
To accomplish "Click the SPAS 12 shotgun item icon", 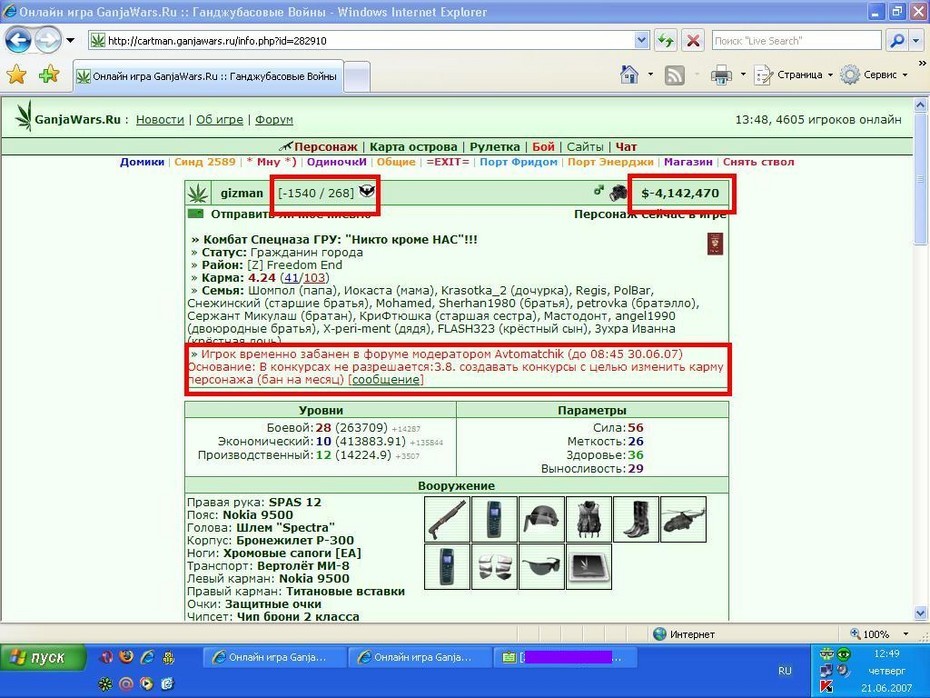I will [447, 519].
